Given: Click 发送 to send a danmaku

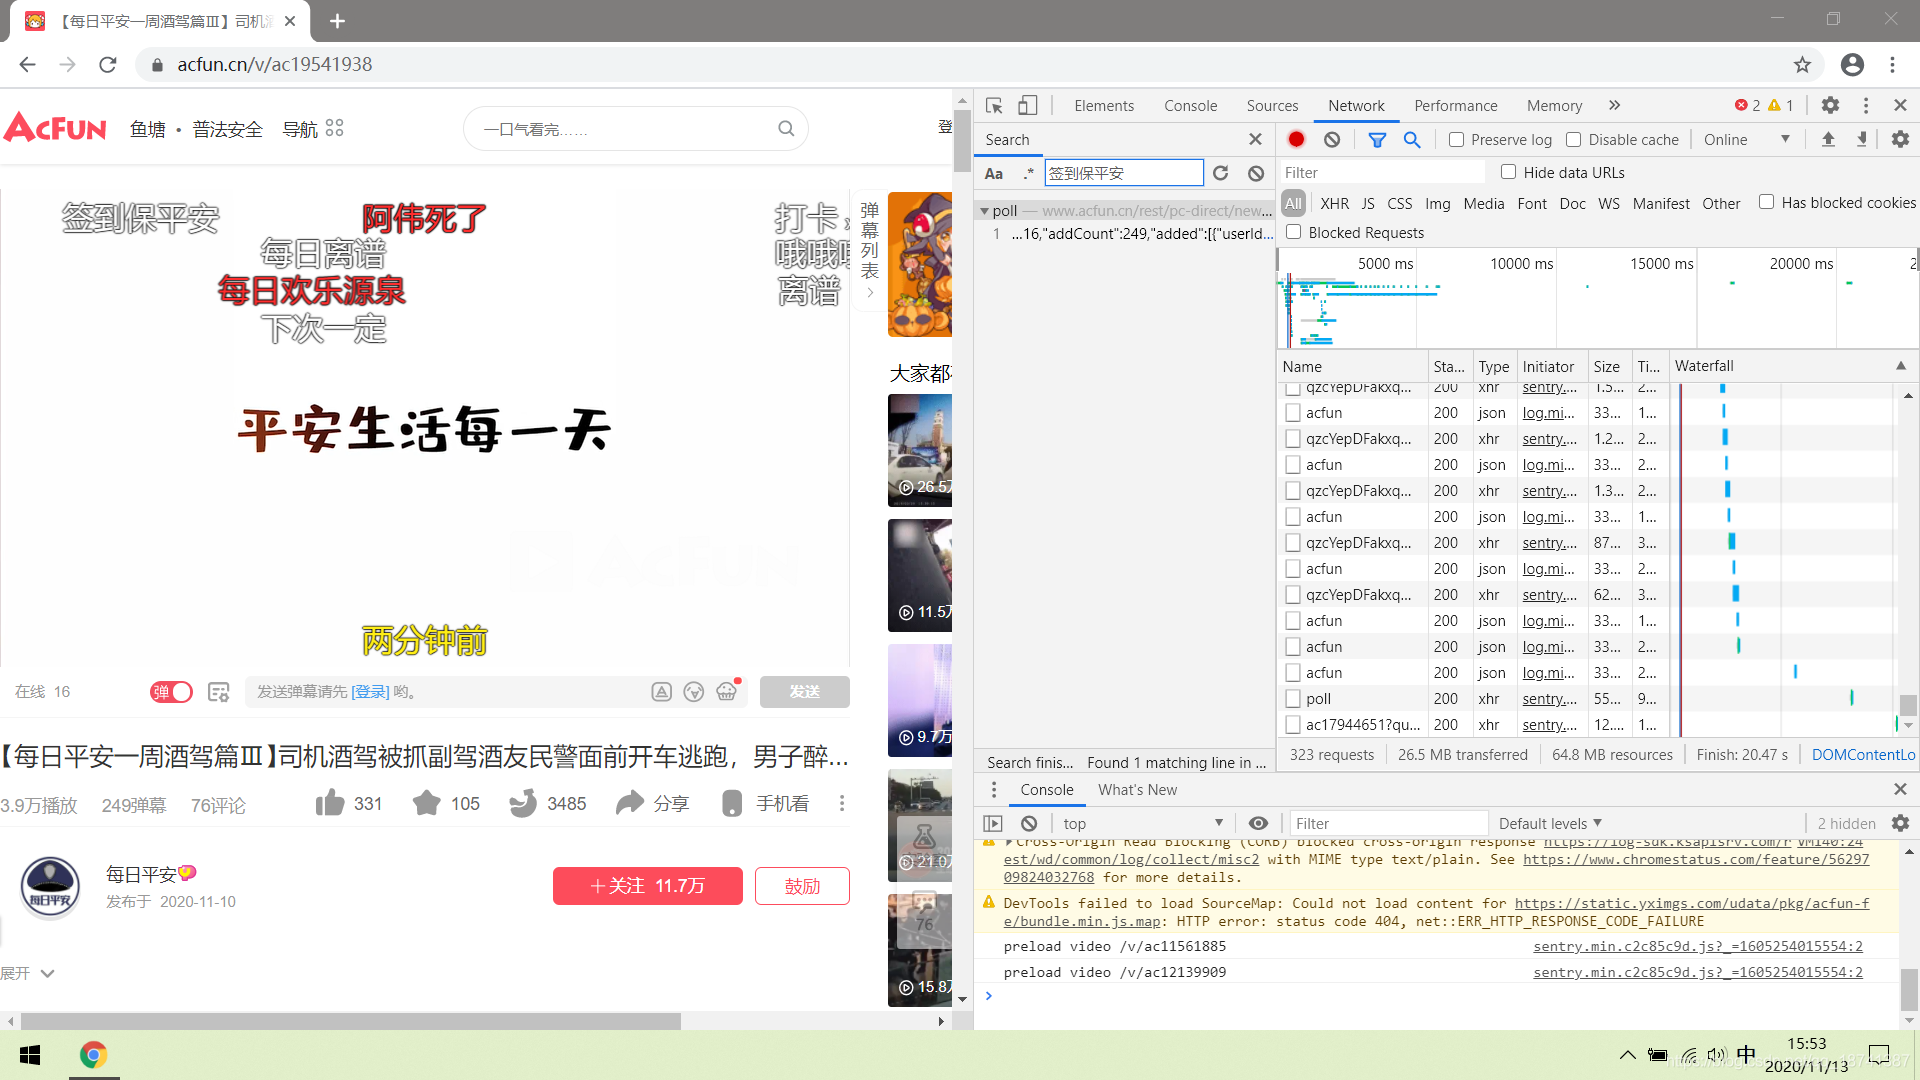Looking at the screenshot, I should 804,691.
